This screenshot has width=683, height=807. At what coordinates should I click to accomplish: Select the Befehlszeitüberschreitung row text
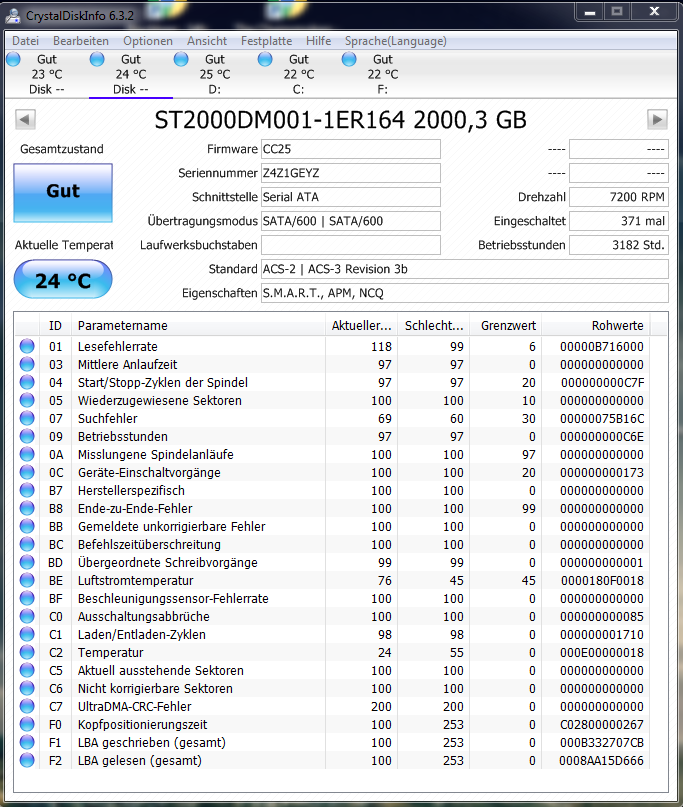point(149,545)
